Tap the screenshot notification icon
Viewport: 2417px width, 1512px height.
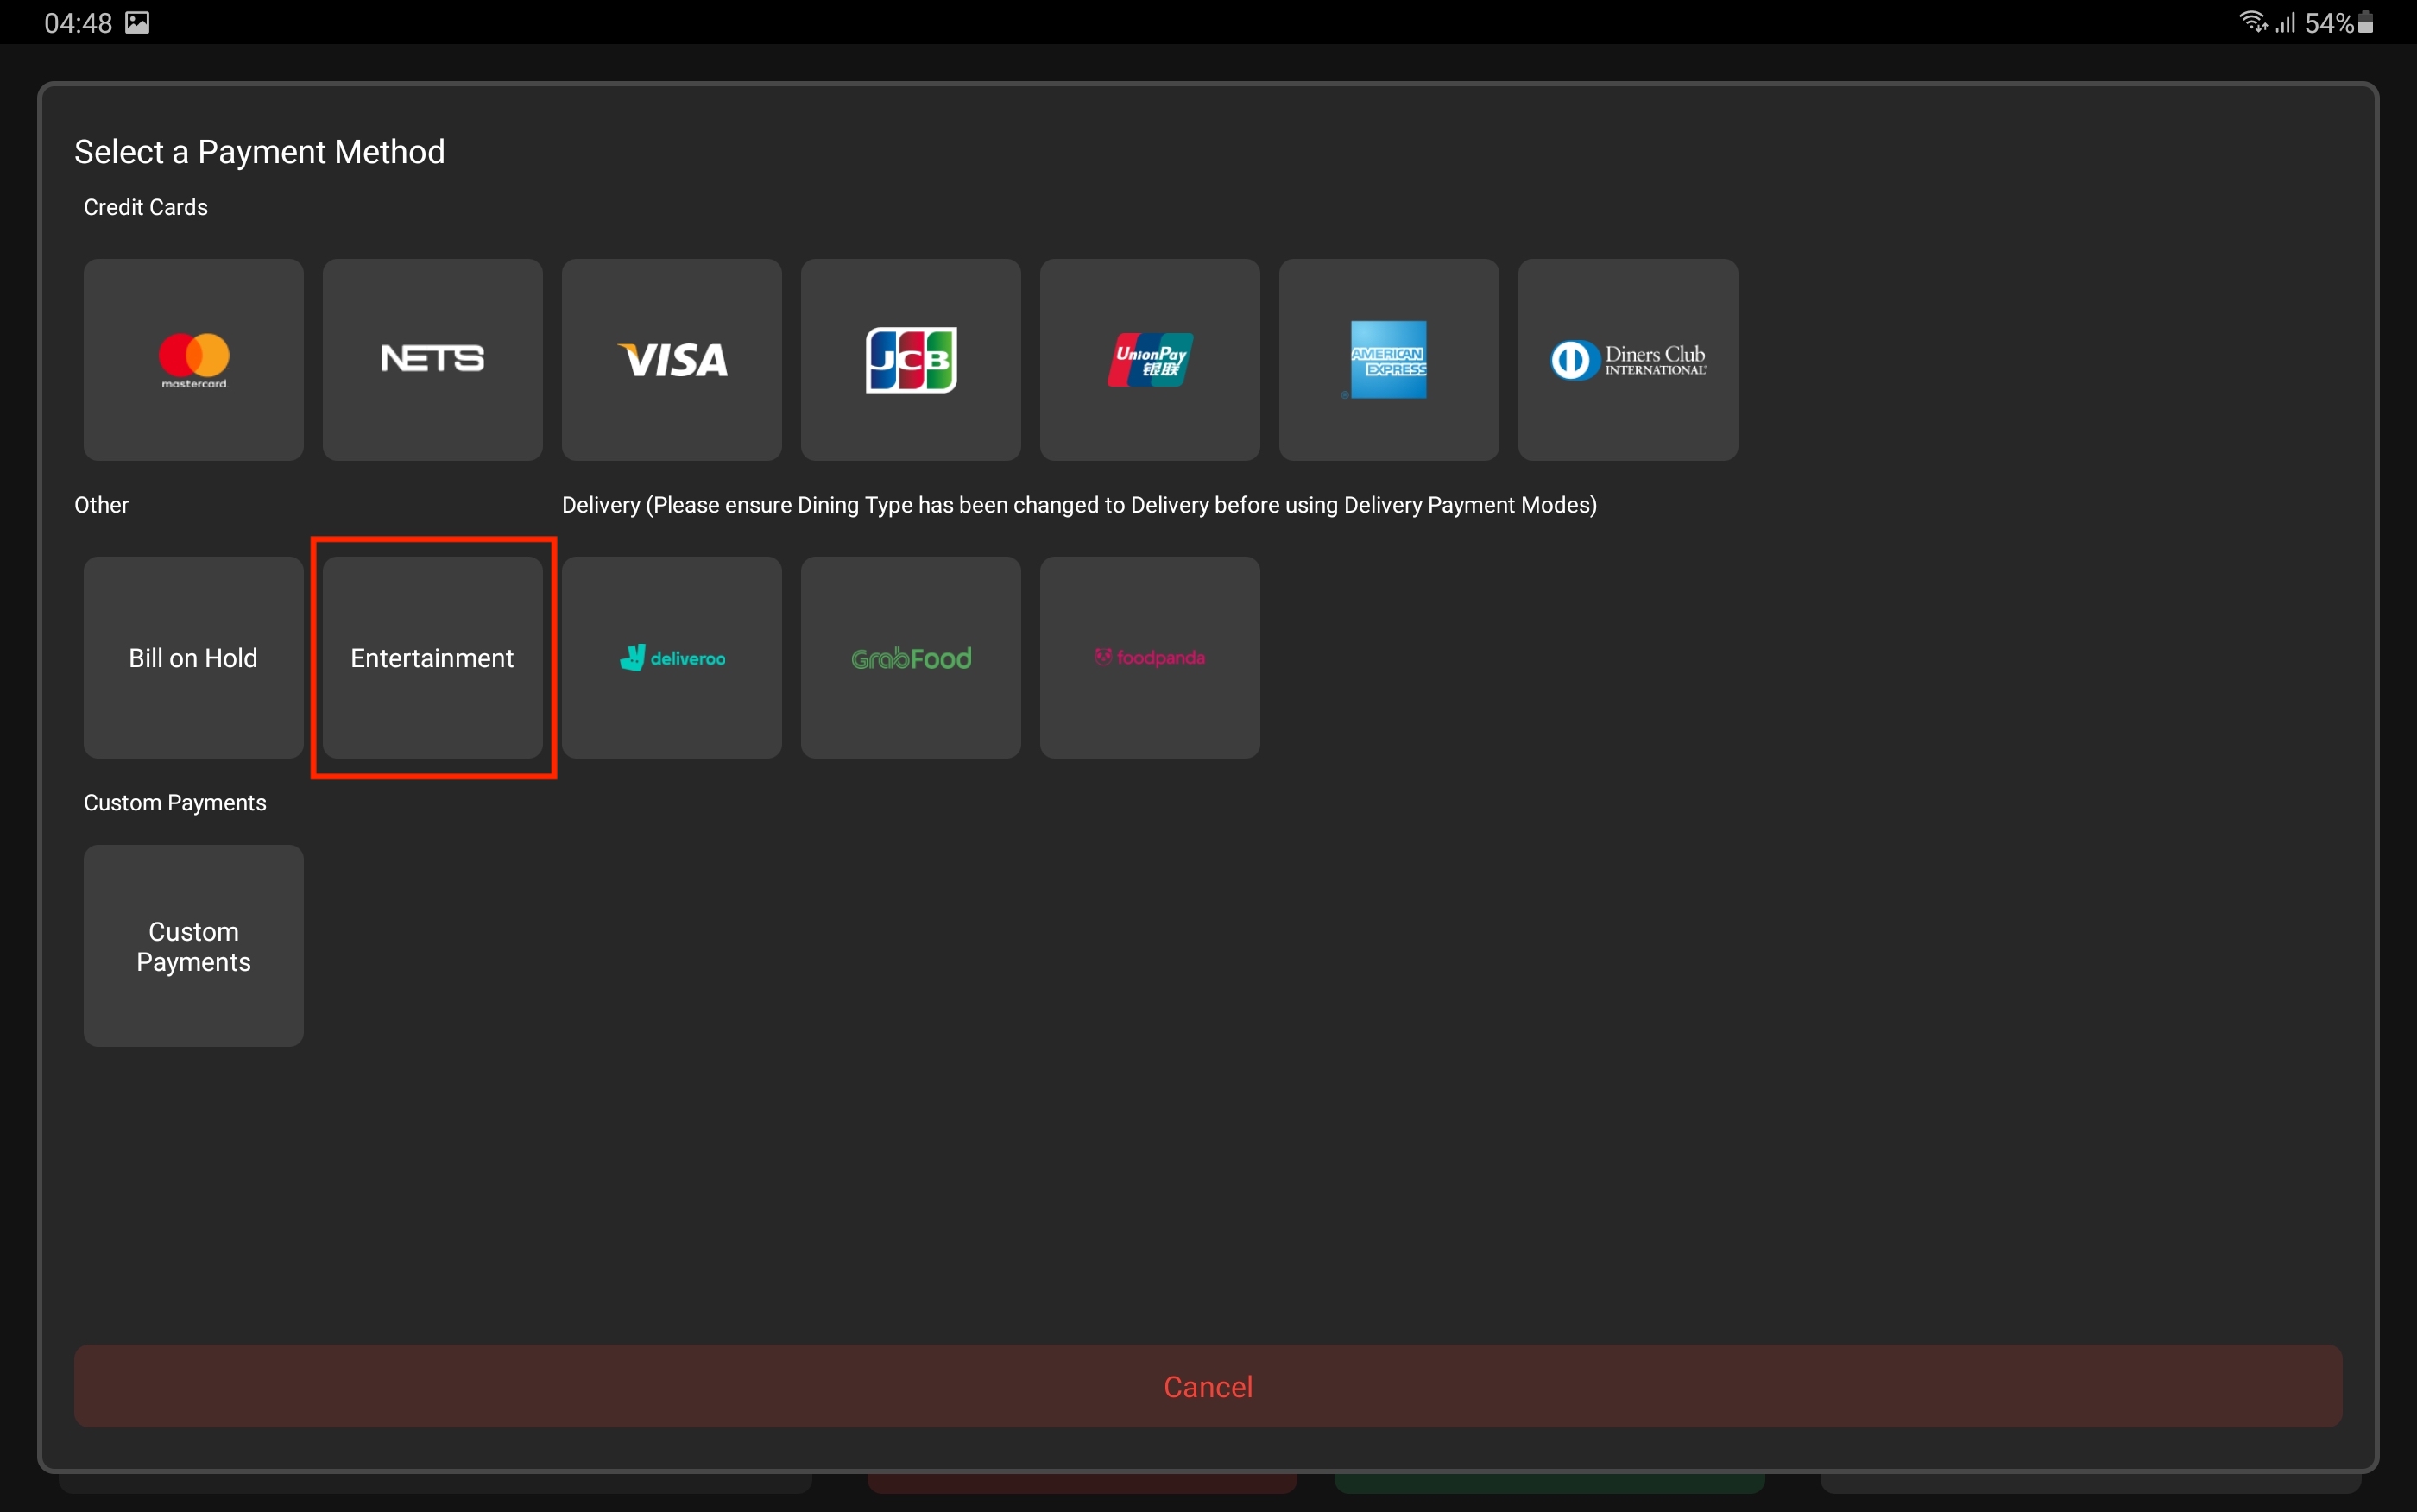coord(137,23)
